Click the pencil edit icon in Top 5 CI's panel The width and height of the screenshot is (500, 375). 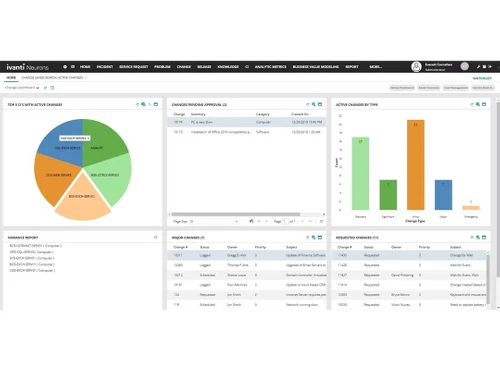tap(150, 104)
